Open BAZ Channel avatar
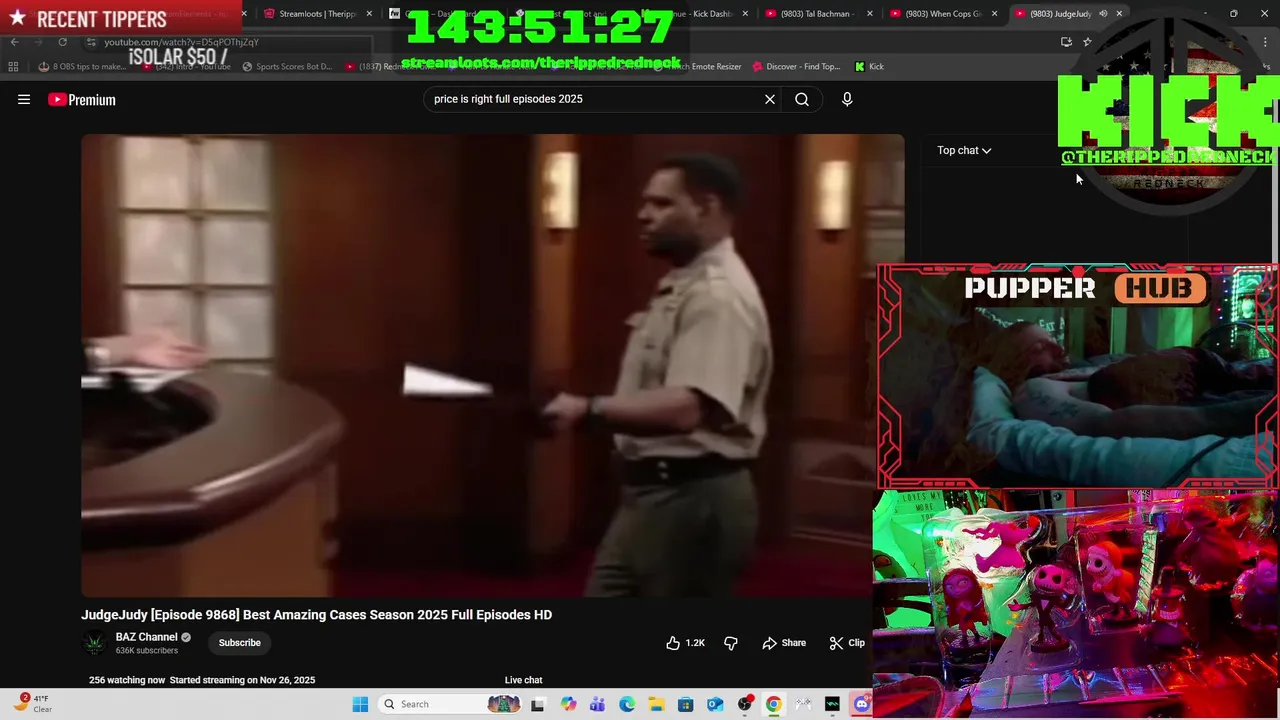1280x720 pixels. click(x=95, y=643)
